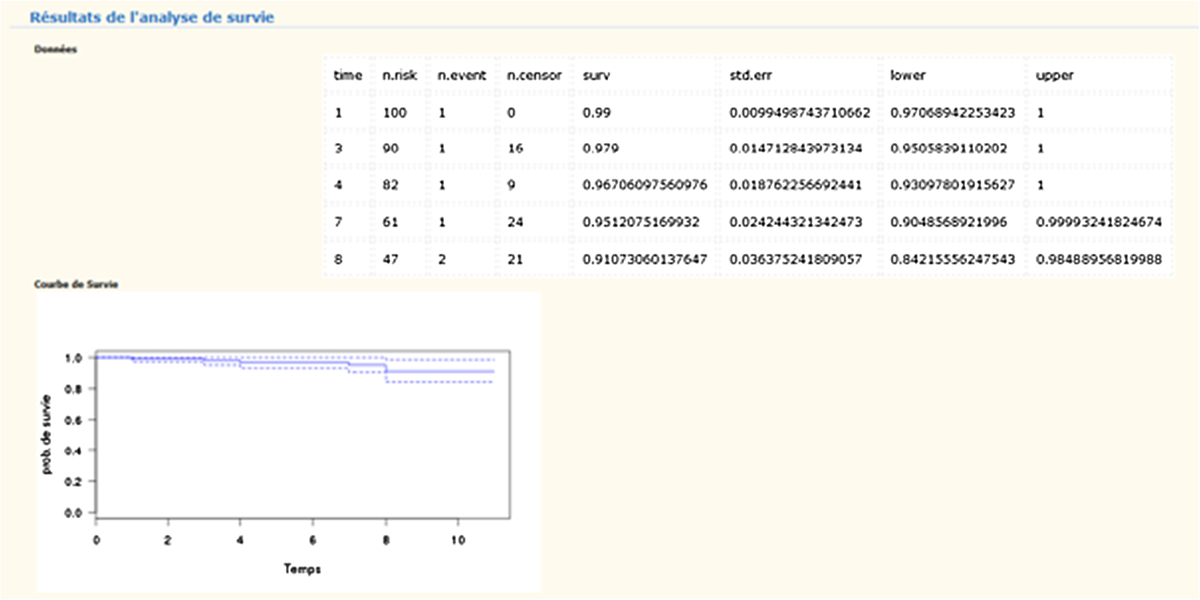1200x600 pixels.
Task: Click lower value 0.9048568921996
Action: 949,221
